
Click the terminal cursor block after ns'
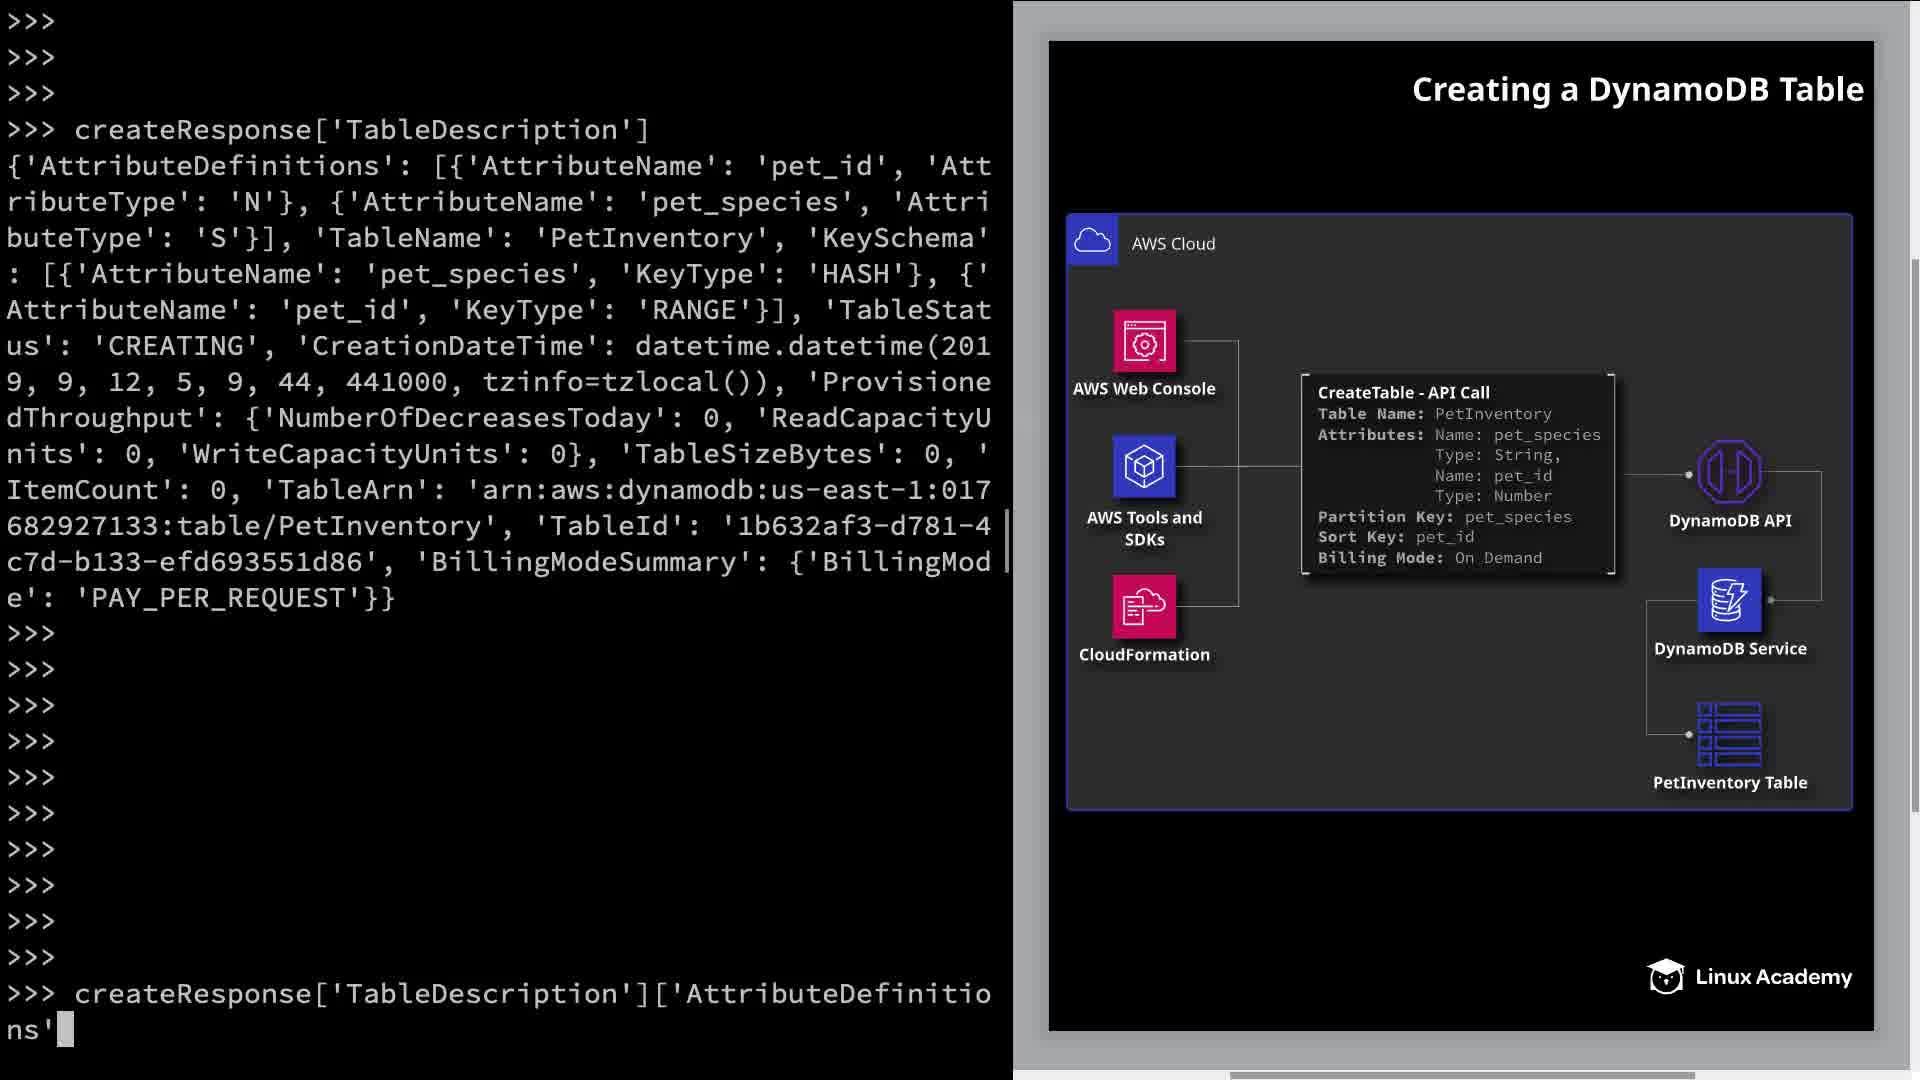[x=66, y=1029]
